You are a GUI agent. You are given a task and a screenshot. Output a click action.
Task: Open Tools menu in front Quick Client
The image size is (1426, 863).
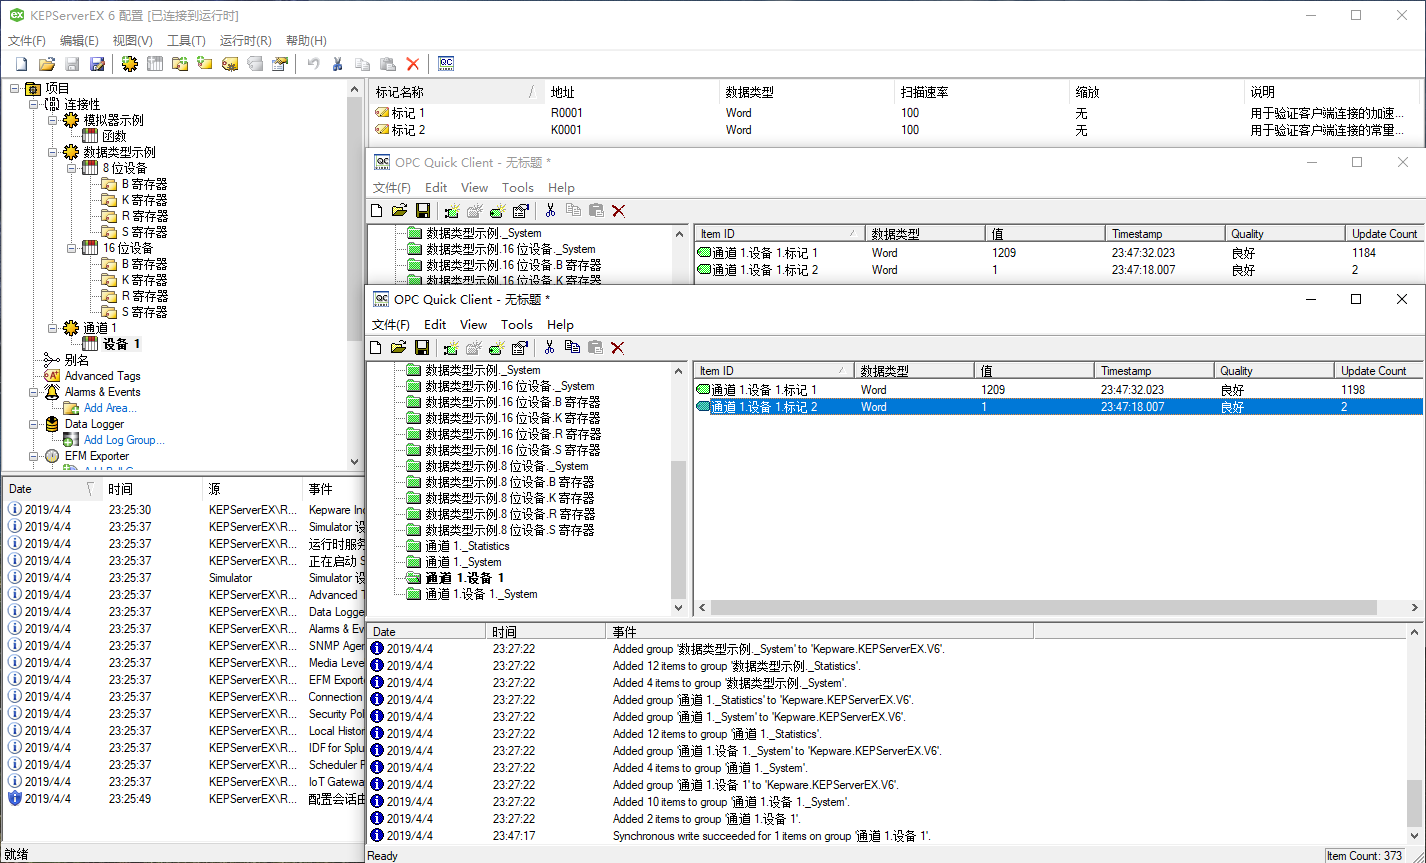pos(517,325)
